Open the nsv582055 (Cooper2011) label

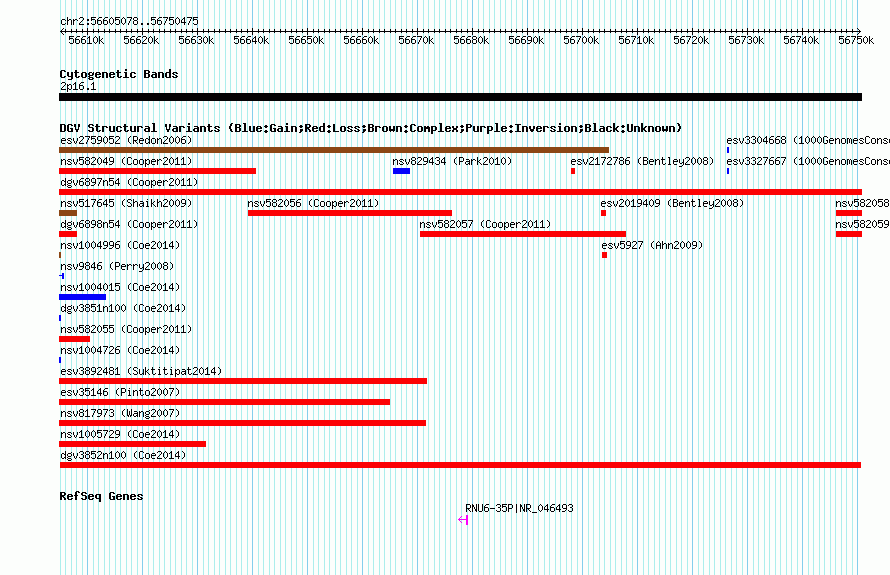126,329
